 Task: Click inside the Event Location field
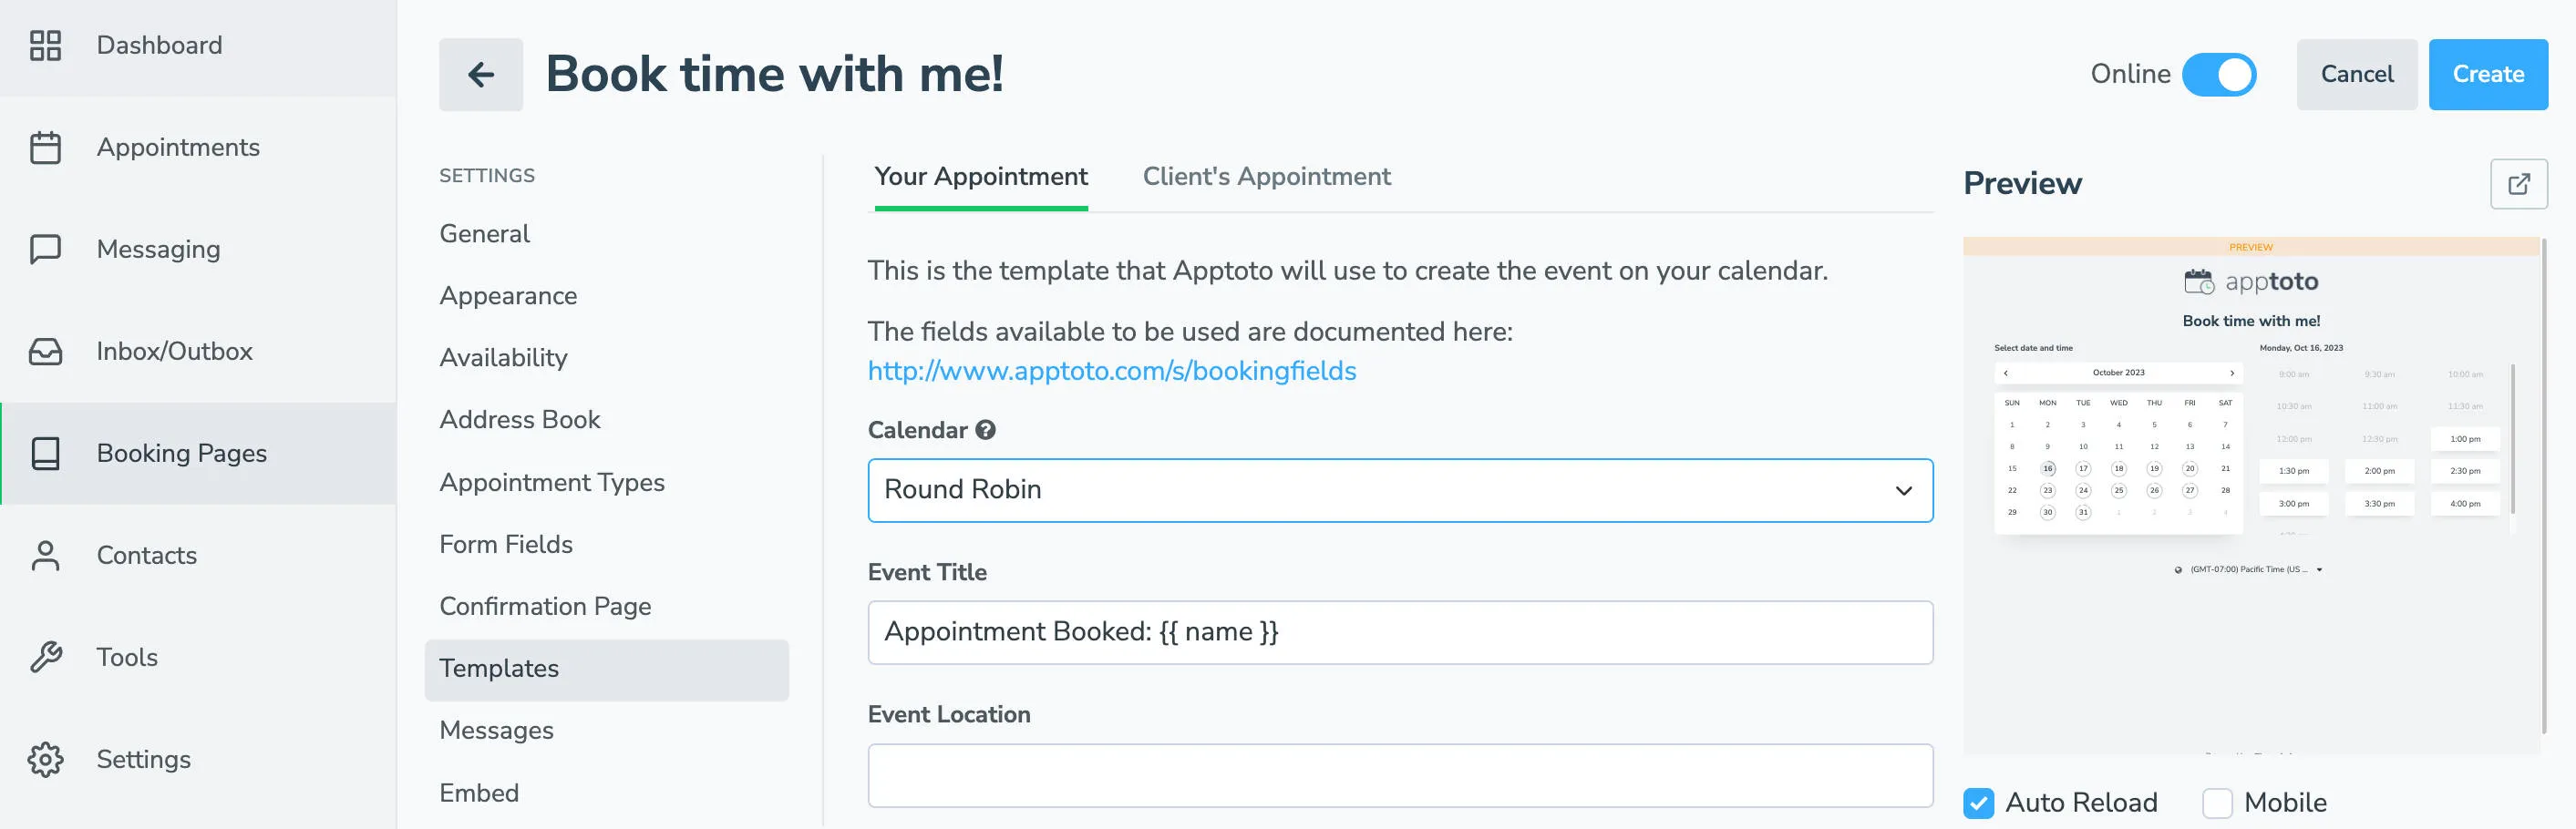(1400, 775)
